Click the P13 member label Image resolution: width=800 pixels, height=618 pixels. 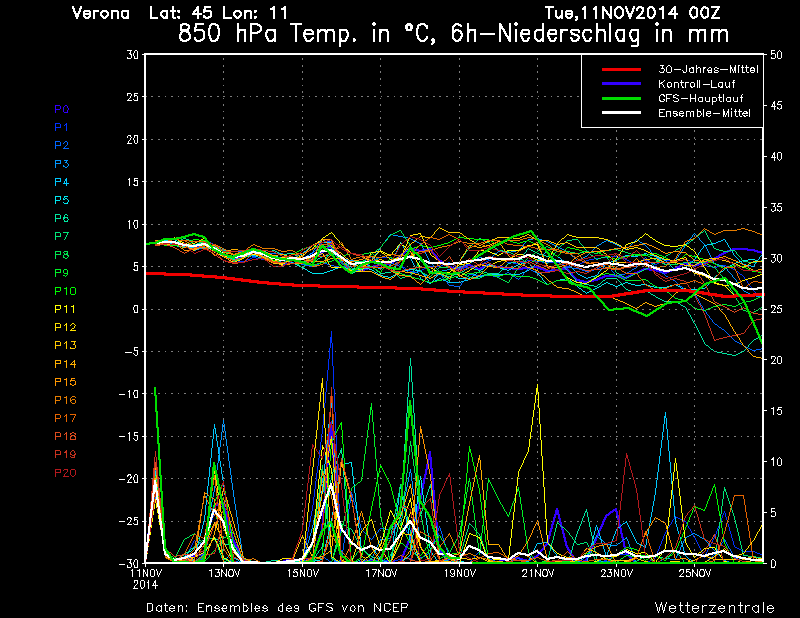click(65, 345)
